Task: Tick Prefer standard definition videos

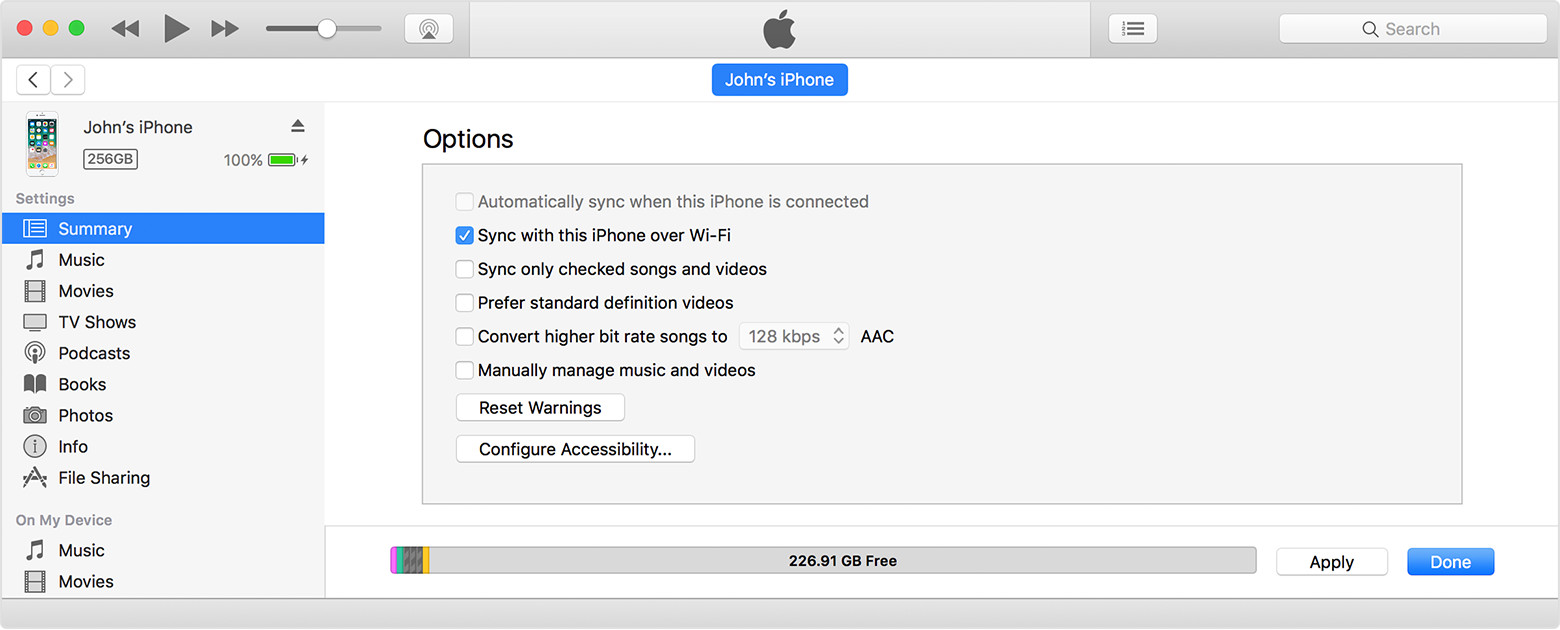Action: pyautogui.click(x=464, y=303)
